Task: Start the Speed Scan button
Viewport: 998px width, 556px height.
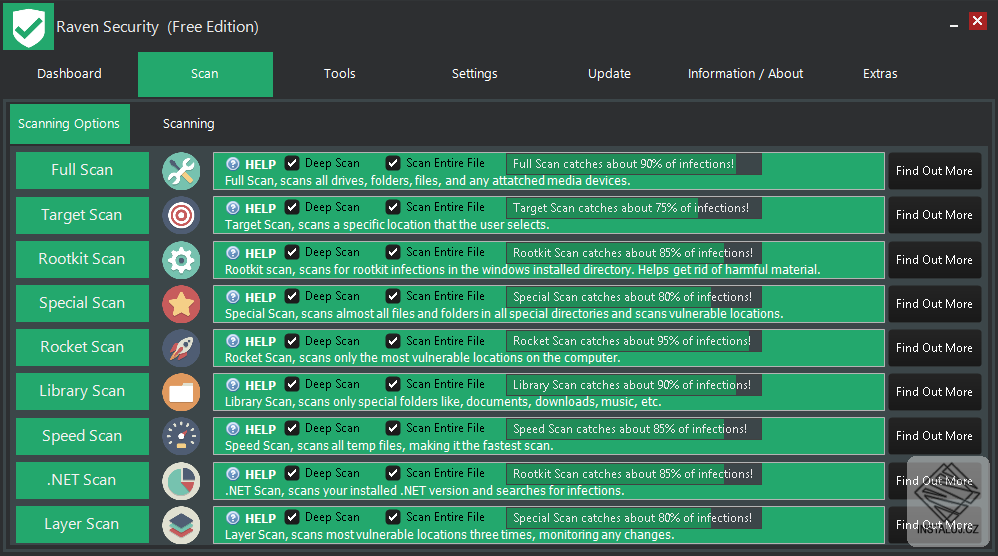Action: 82,436
